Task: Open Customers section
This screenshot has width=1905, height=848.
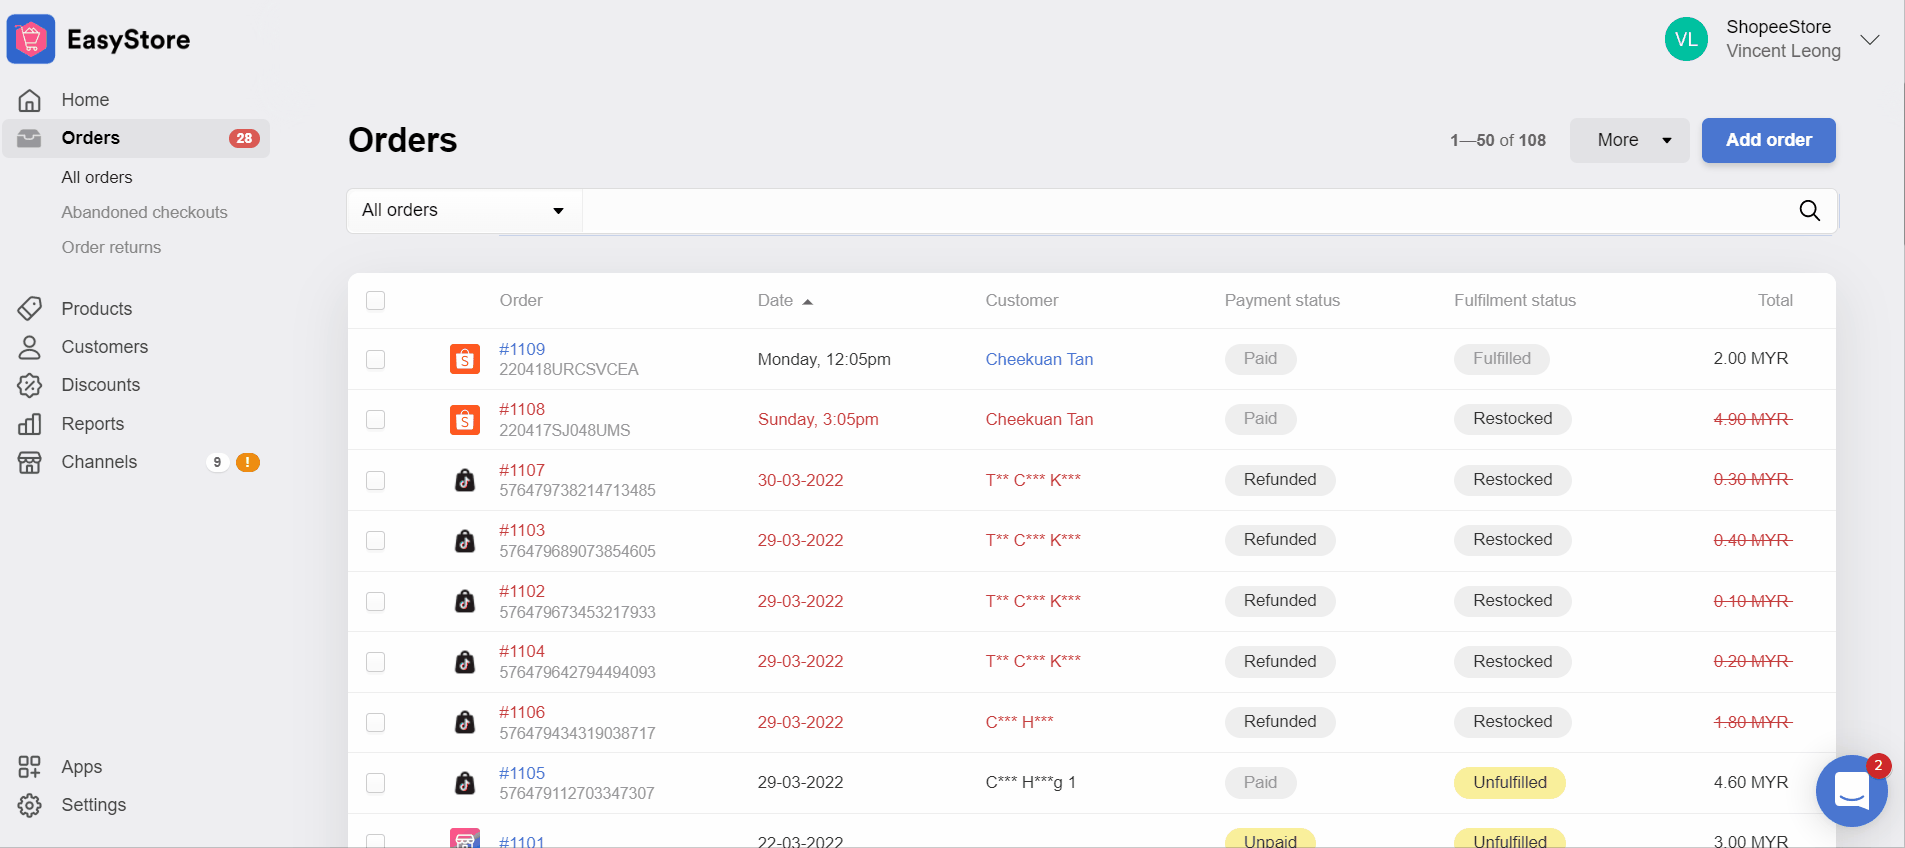Action: [105, 347]
